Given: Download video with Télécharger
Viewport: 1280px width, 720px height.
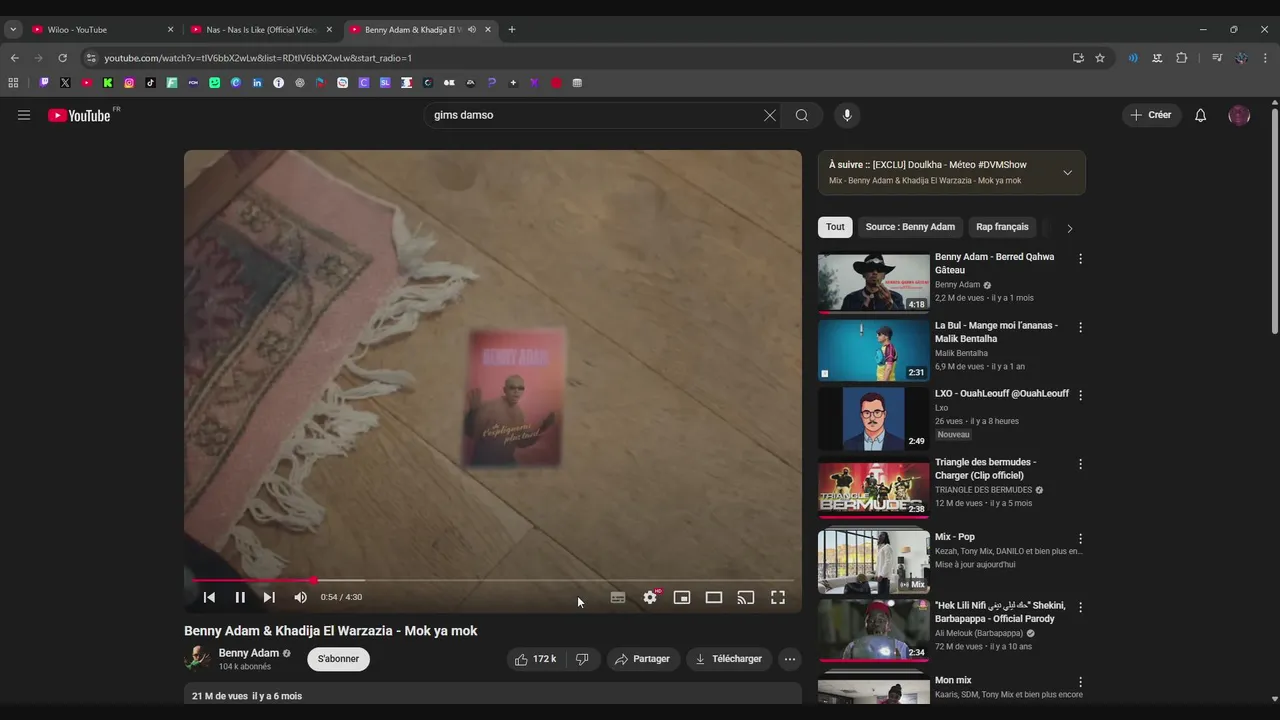Looking at the screenshot, I should (x=729, y=659).
